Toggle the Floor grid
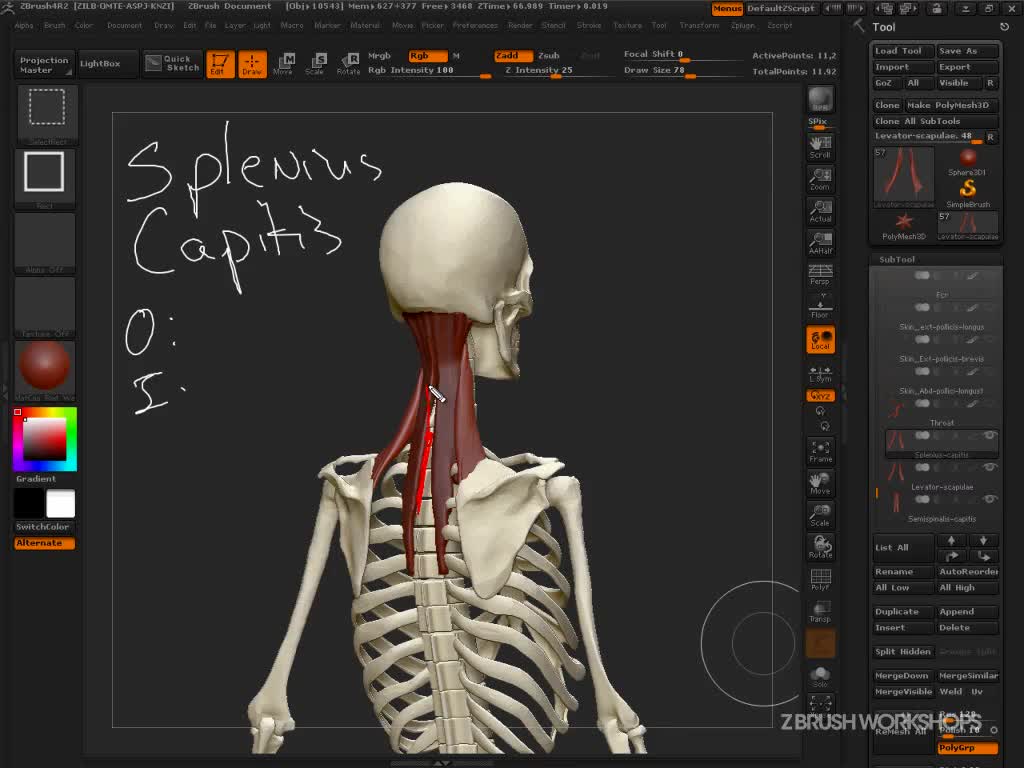Image resolution: width=1024 pixels, height=768 pixels. tap(820, 307)
